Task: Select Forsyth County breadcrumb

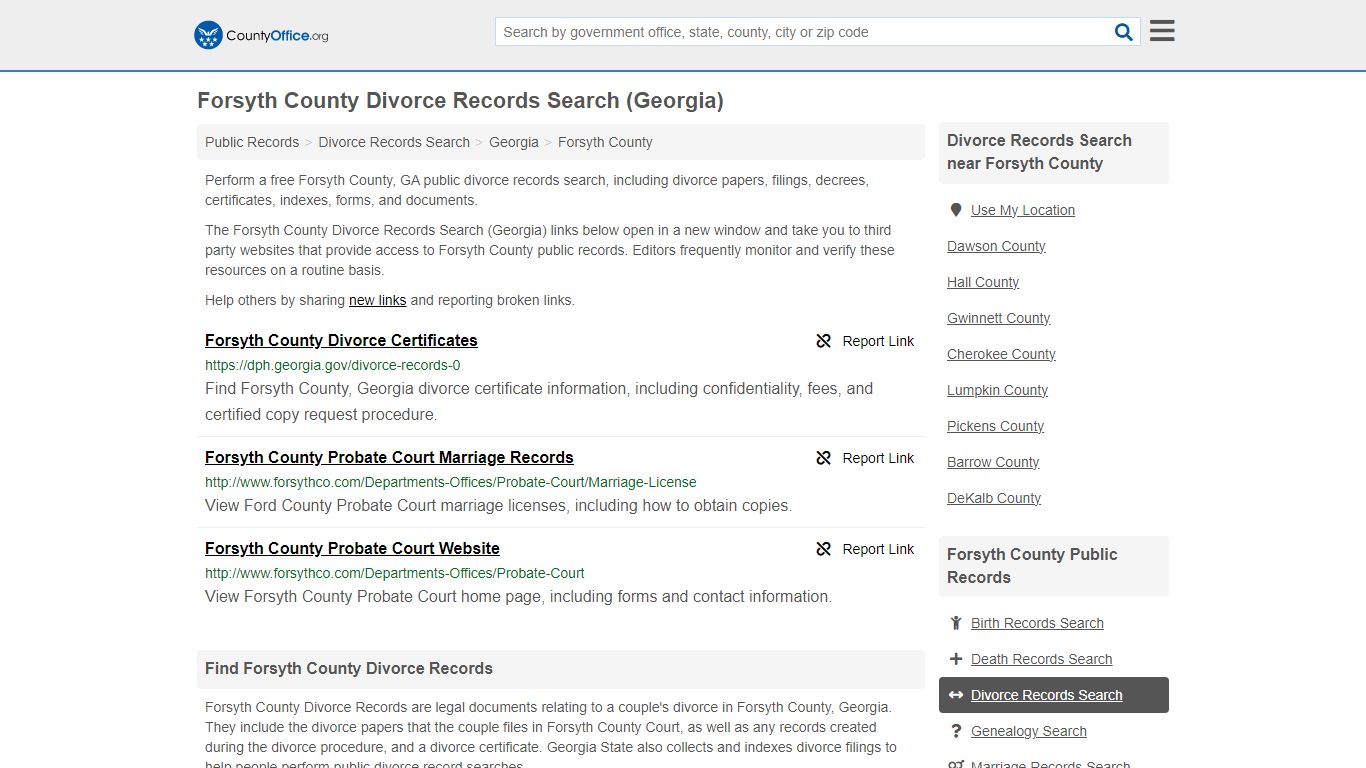Action: (x=605, y=142)
